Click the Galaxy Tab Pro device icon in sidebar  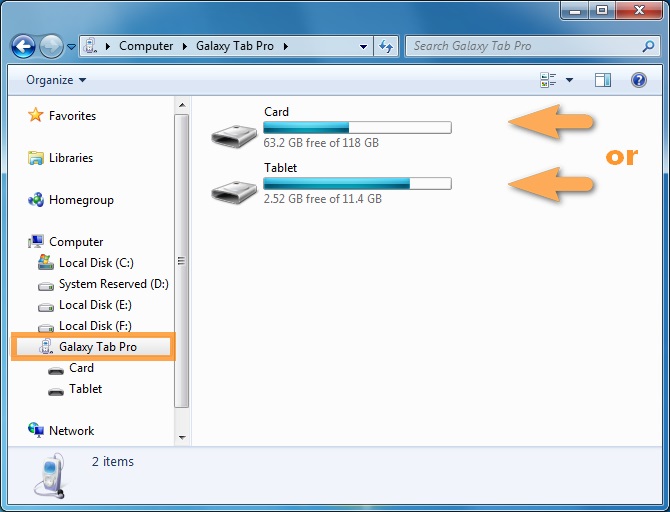[46, 346]
